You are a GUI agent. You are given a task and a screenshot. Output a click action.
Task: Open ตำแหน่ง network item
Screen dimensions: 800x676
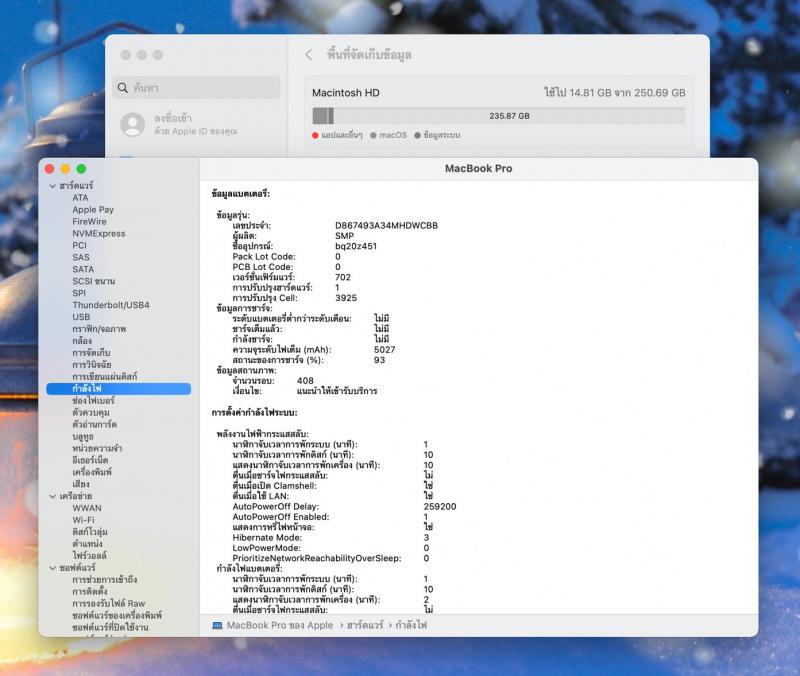coord(87,544)
